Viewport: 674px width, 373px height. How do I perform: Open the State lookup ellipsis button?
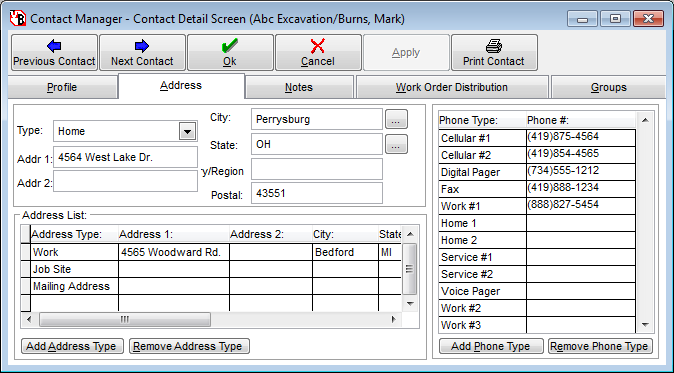396,144
